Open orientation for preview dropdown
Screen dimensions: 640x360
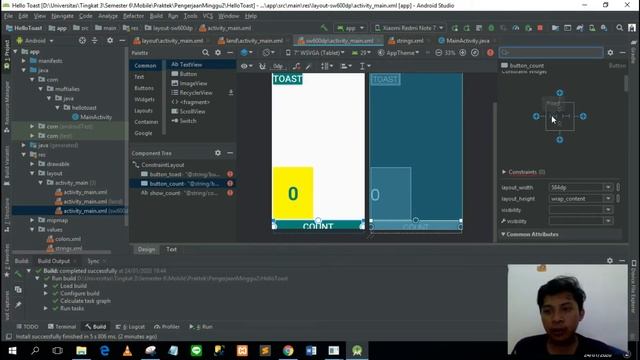269,53
